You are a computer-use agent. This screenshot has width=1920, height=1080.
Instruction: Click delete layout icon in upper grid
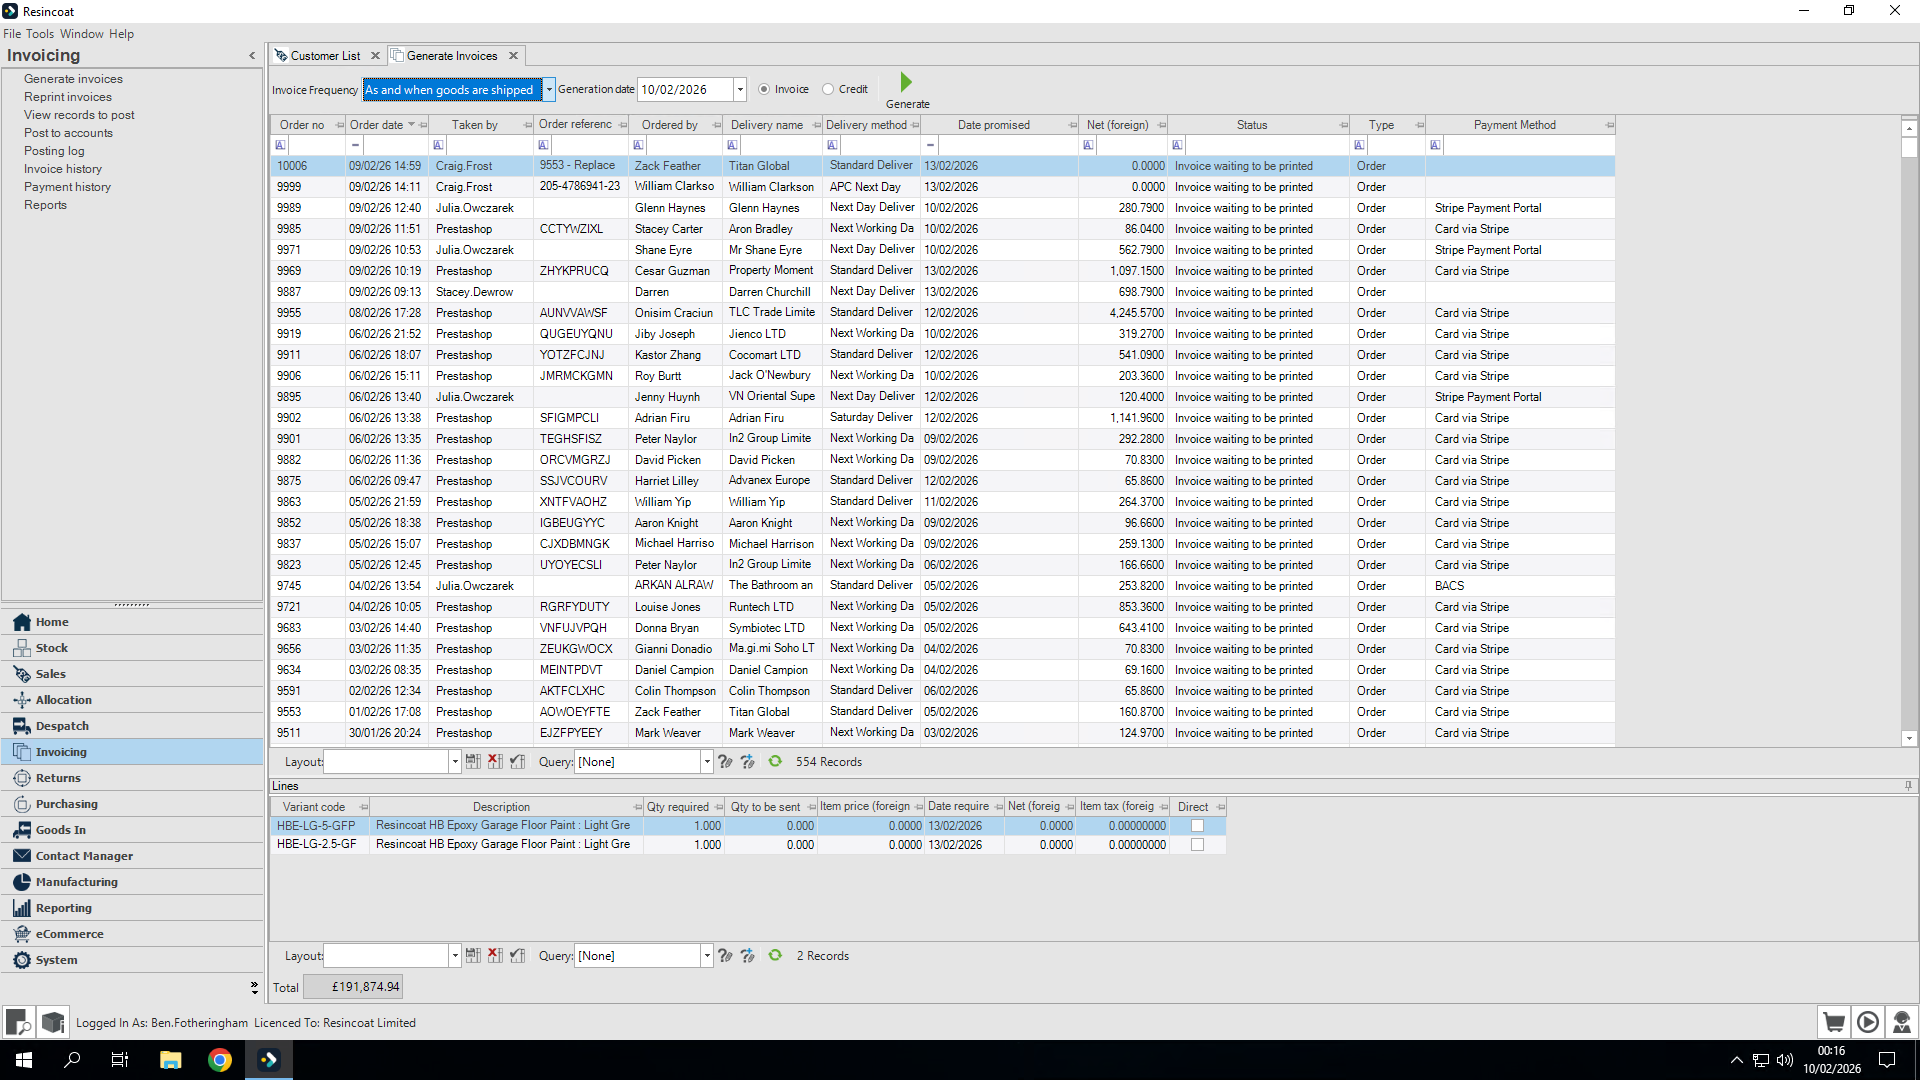[495, 762]
